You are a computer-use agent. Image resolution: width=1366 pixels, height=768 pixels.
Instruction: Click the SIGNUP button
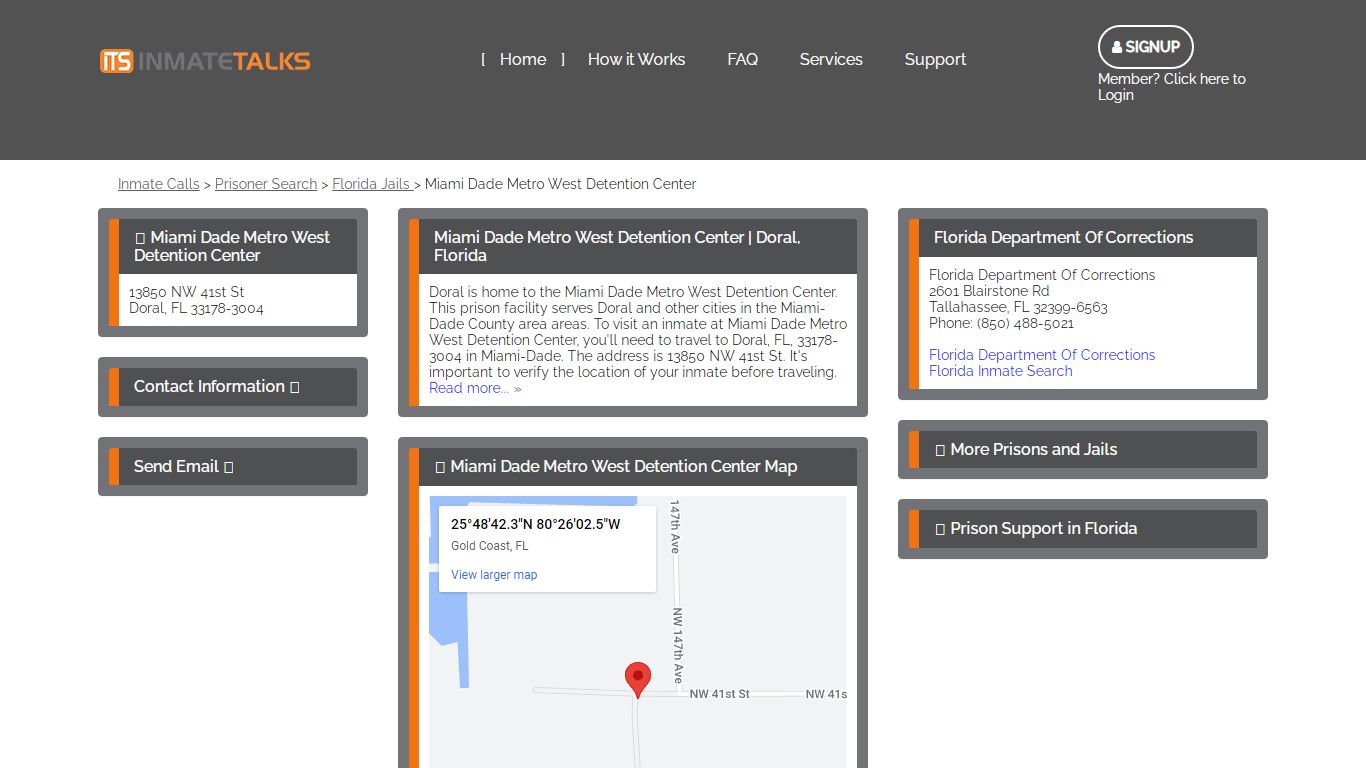pos(1146,47)
